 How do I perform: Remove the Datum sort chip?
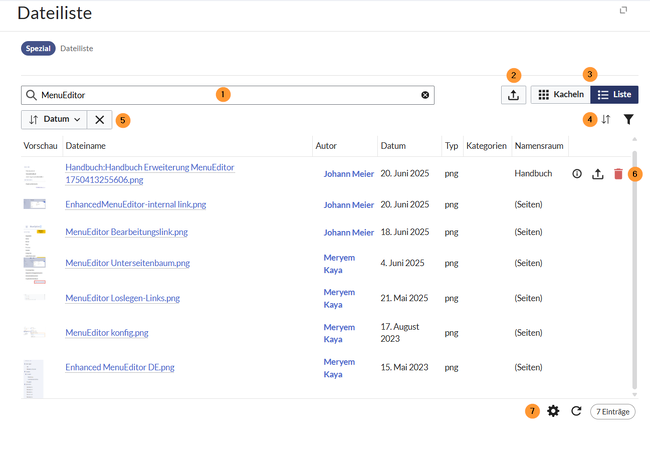point(100,120)
